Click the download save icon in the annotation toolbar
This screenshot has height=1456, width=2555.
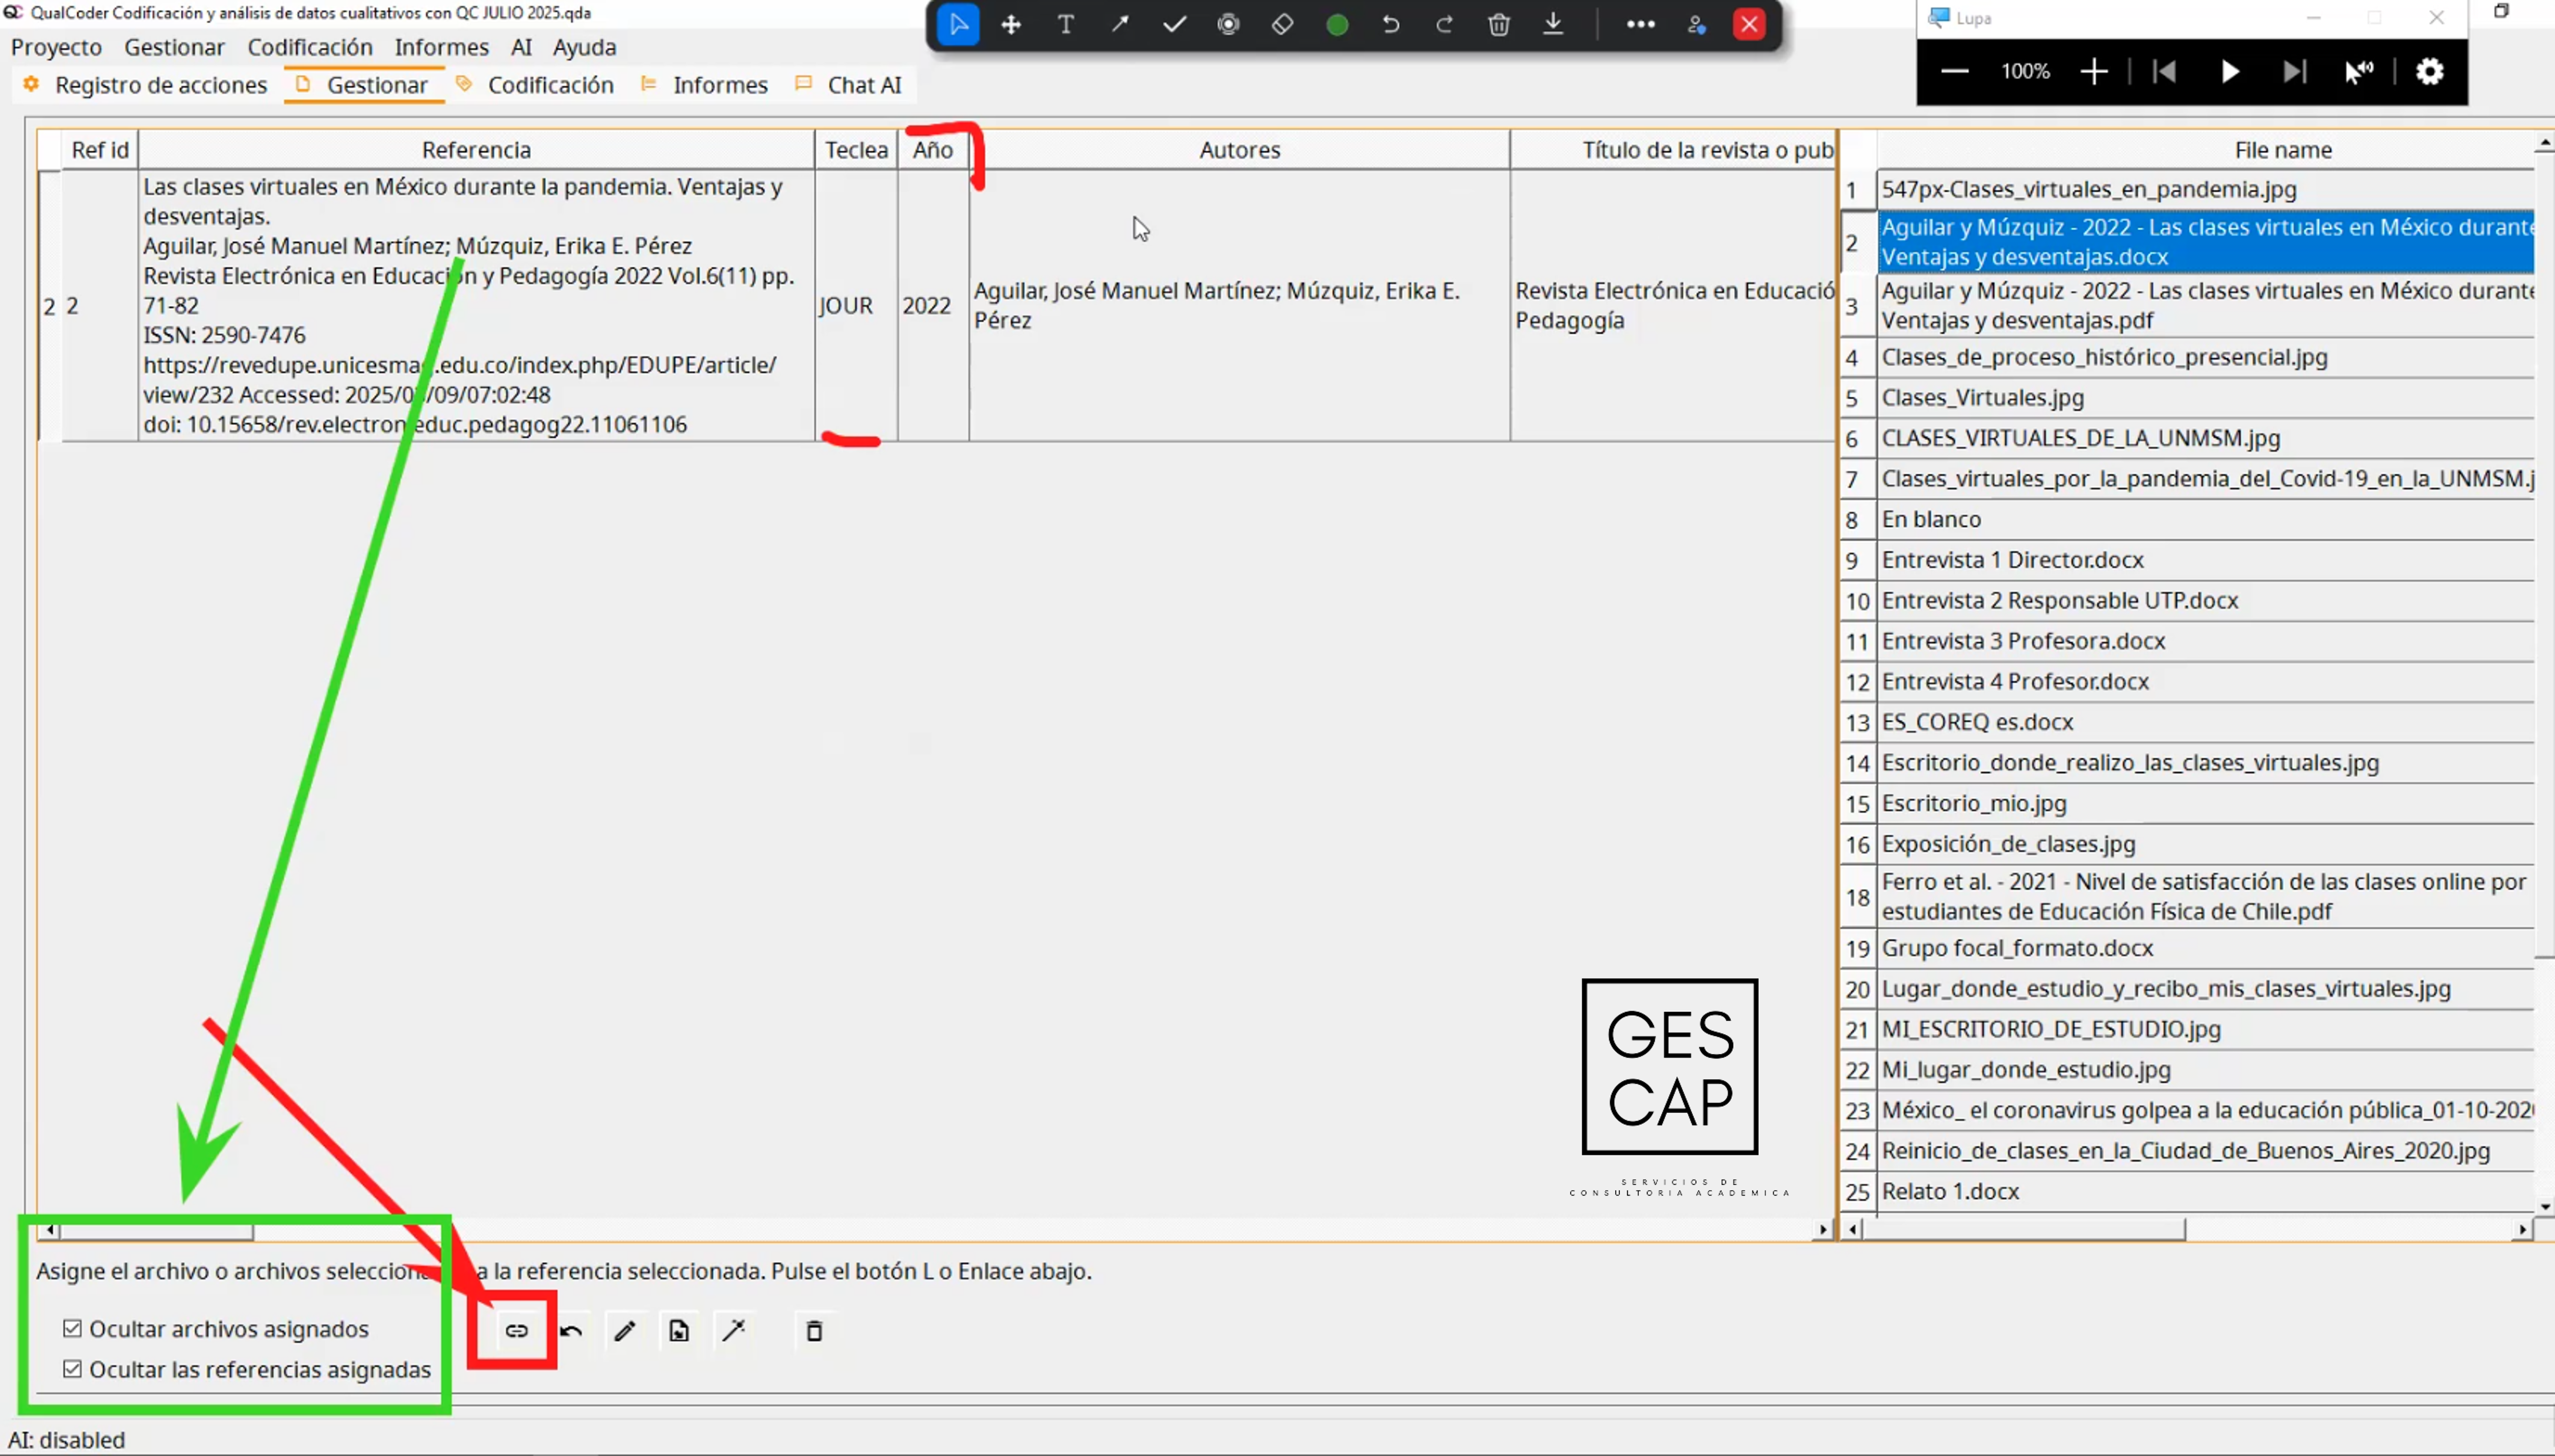(1553, 24)
